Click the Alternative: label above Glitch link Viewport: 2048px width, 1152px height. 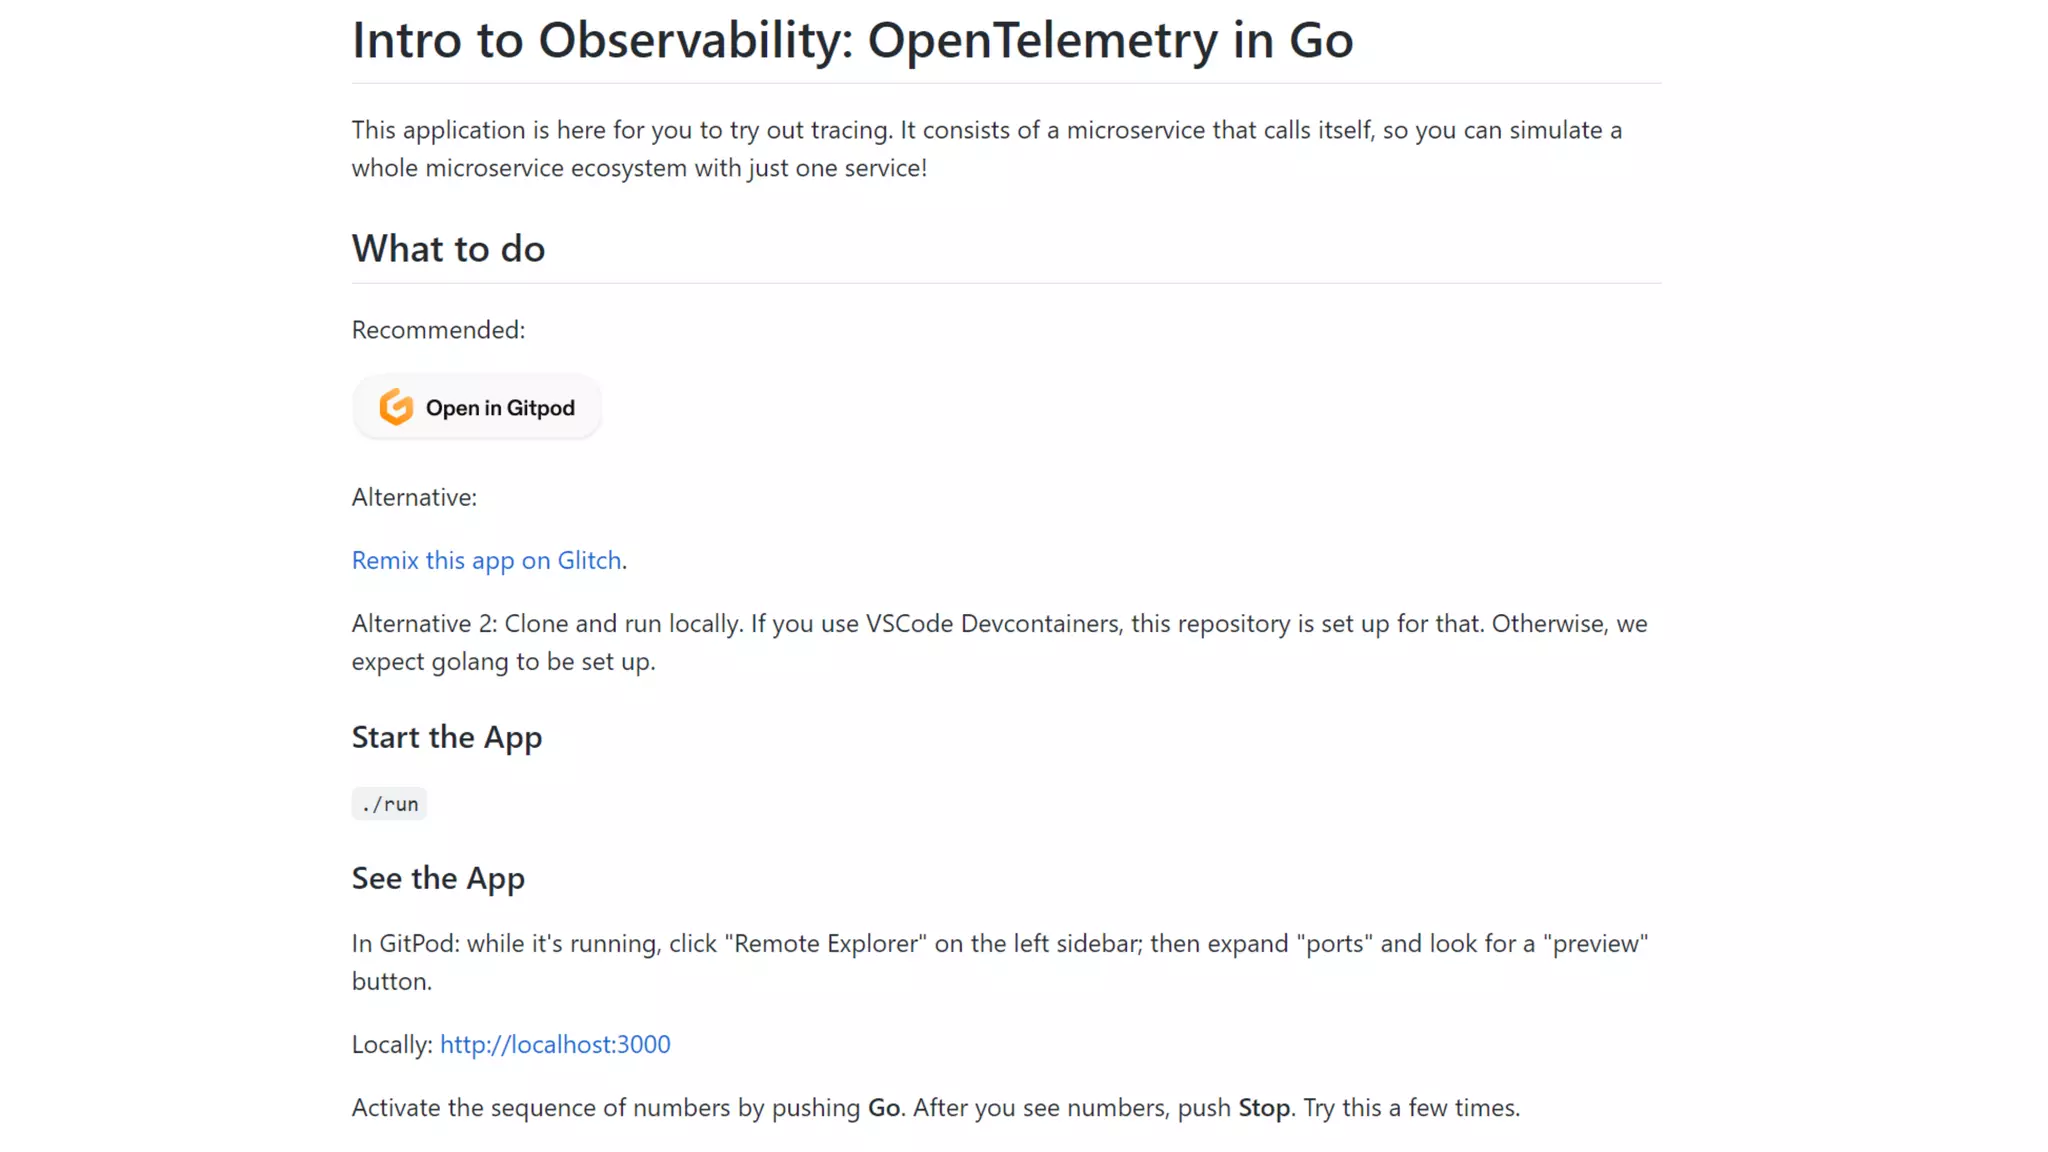414,497
